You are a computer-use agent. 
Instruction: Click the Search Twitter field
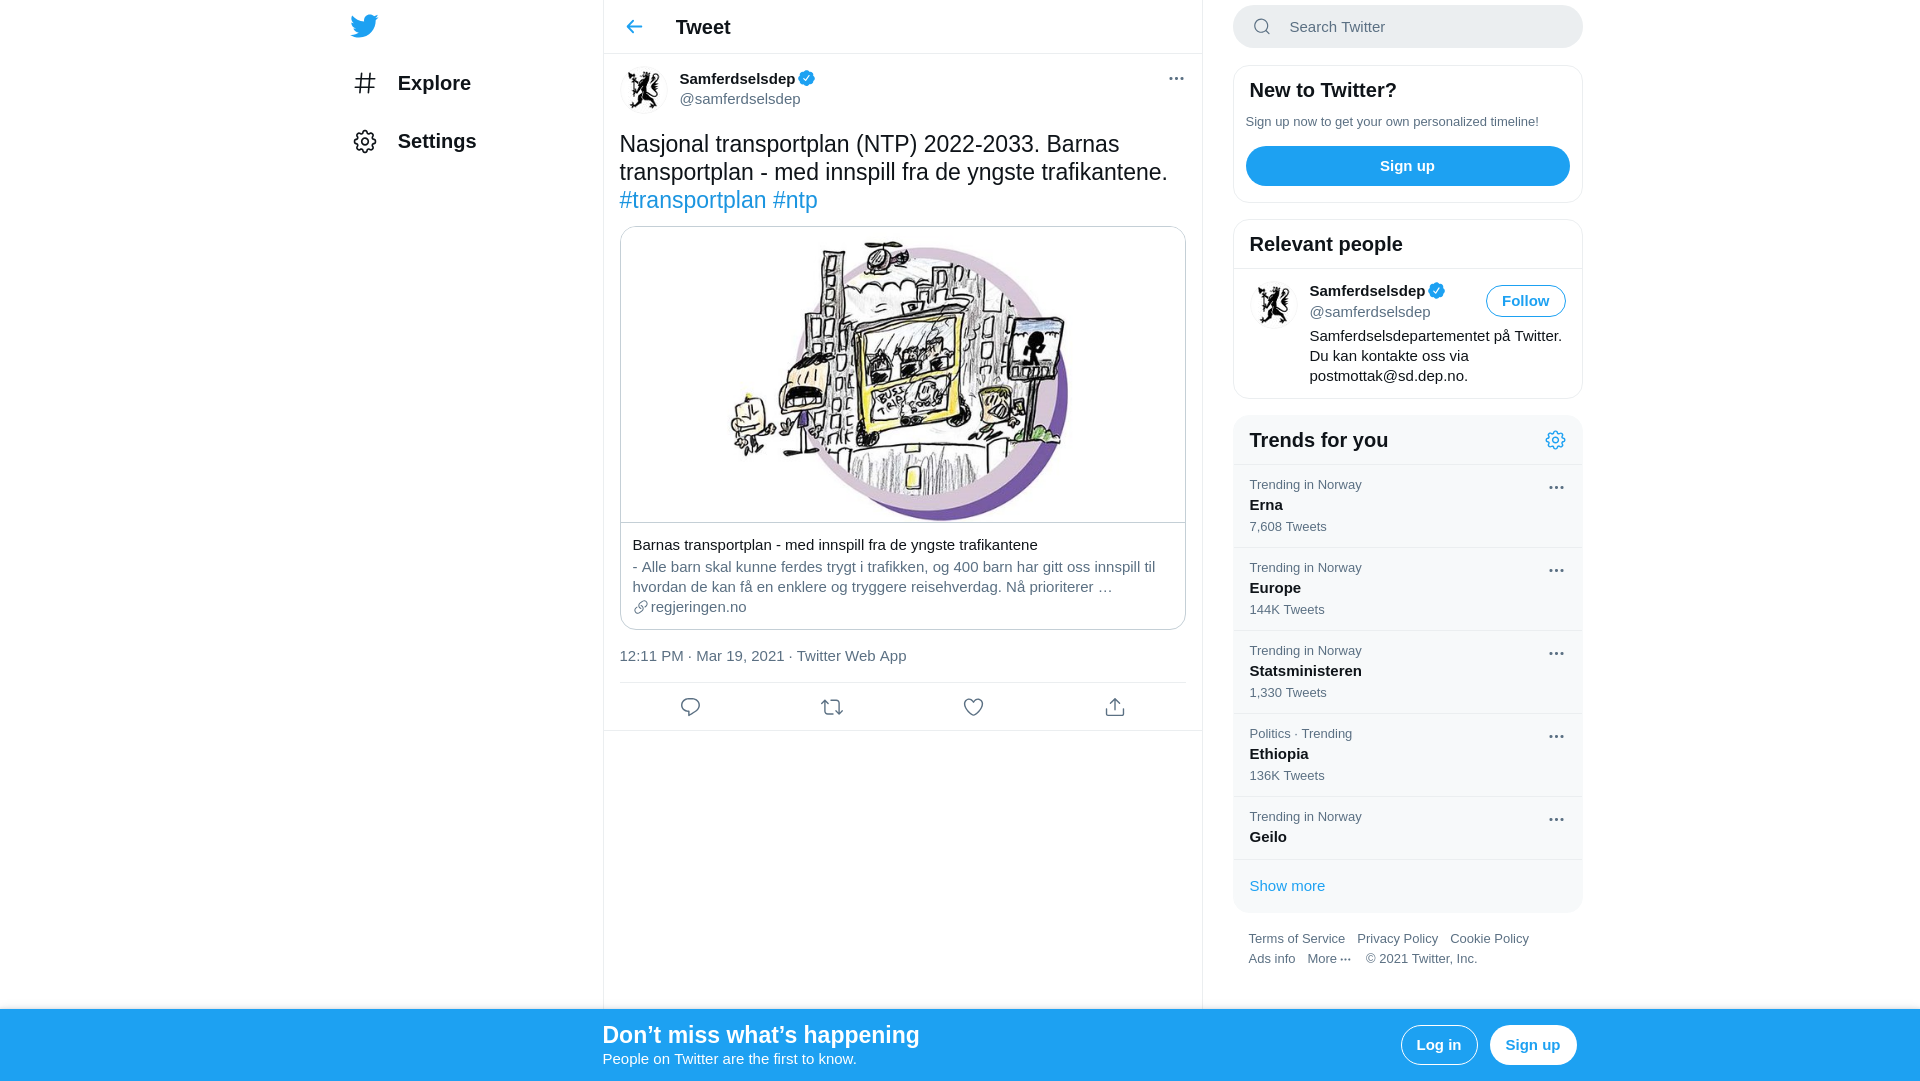pyautogui.click(x=1420, y=27)
